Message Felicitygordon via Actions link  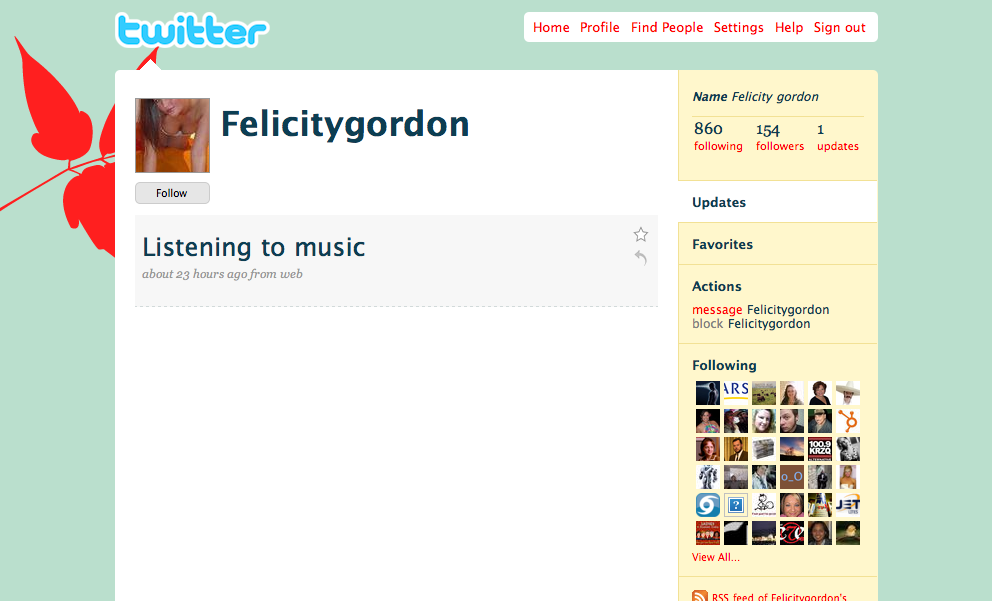pyautogui.click(x=717, y=309)
